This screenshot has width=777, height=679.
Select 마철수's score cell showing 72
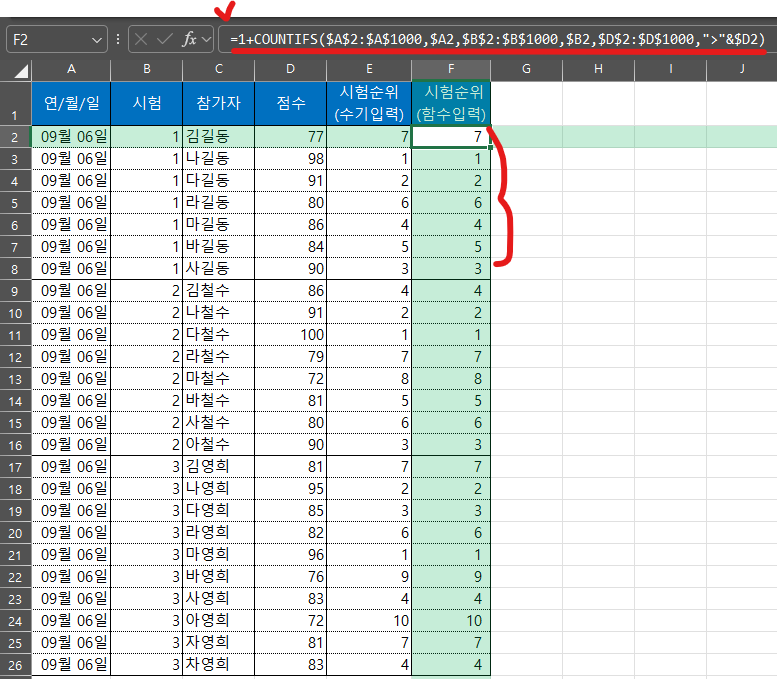290,379
